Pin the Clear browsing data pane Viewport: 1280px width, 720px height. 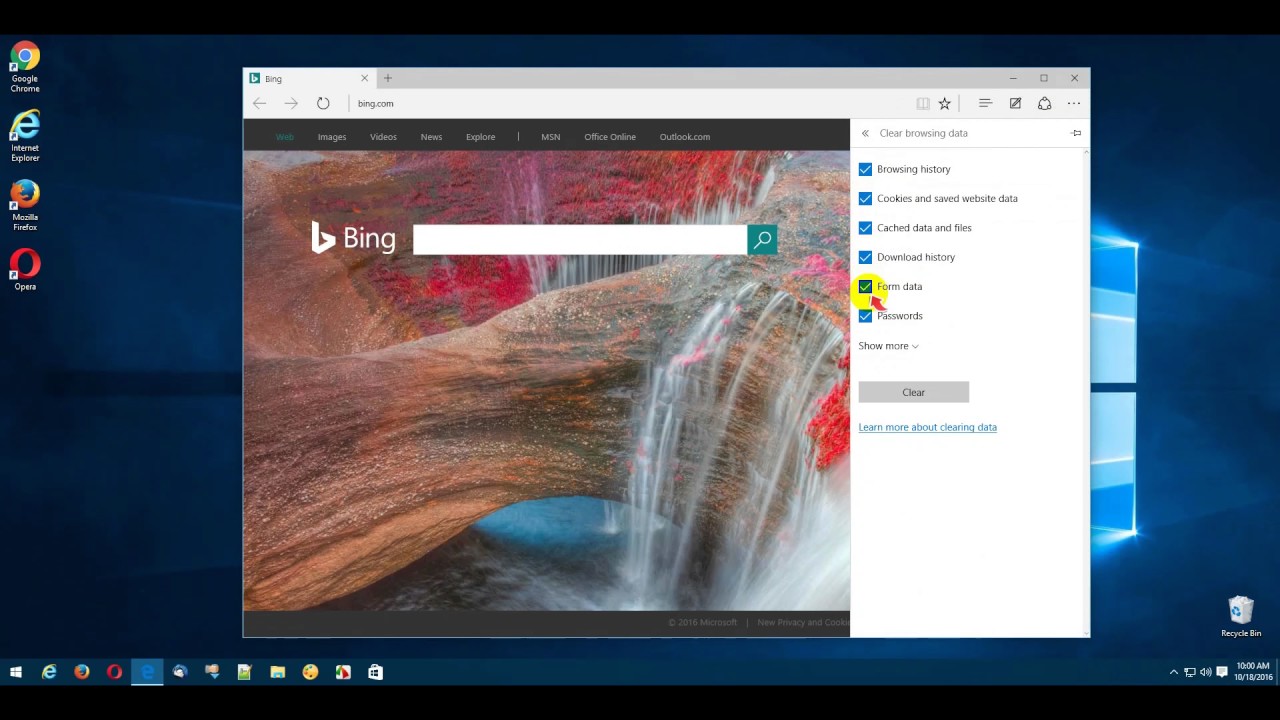1076,133
